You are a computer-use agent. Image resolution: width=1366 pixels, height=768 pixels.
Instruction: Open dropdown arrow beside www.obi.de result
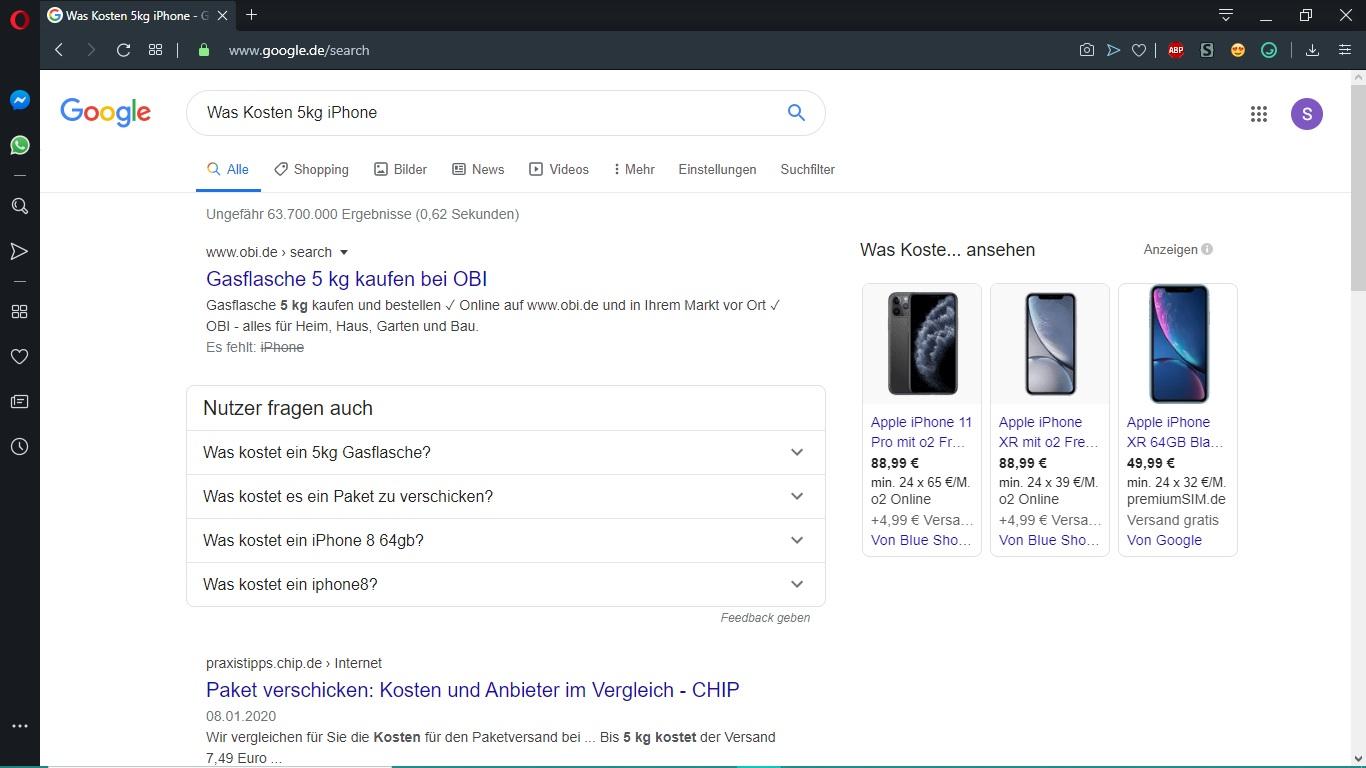point(343,252)
